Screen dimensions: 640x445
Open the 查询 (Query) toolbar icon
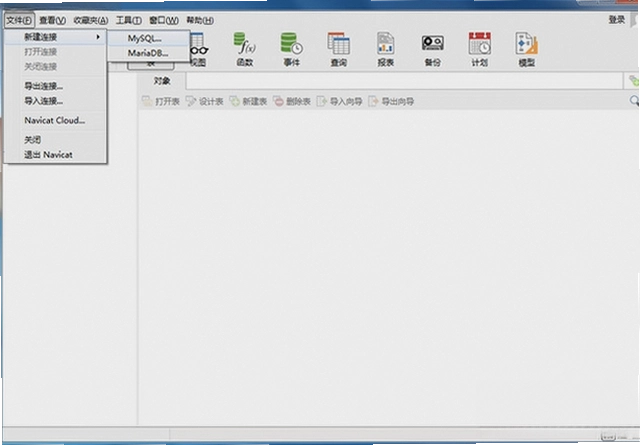point(338,49)
